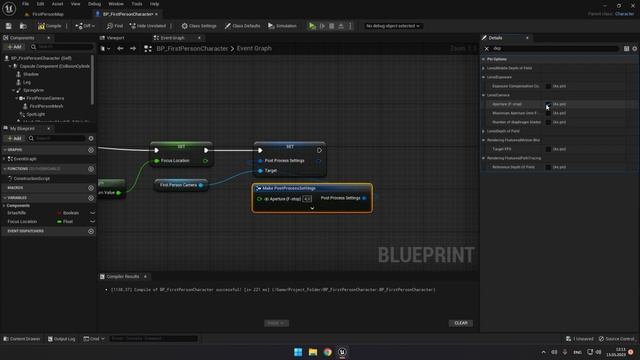640x360 pixels.
Task: Switch to the Viewport tab
Action: (112, 38)
